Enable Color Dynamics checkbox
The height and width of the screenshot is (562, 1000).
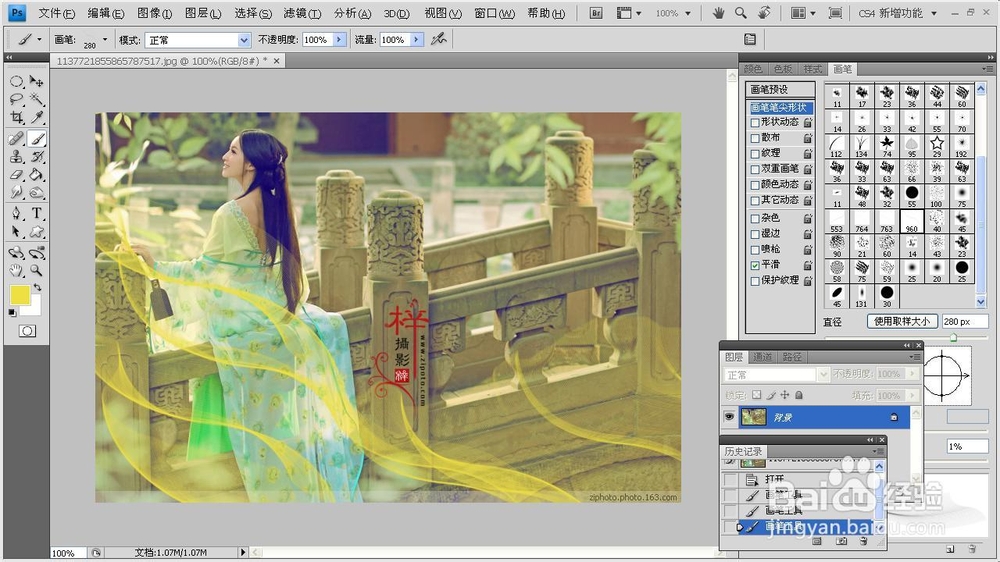[x=755, y=185]
